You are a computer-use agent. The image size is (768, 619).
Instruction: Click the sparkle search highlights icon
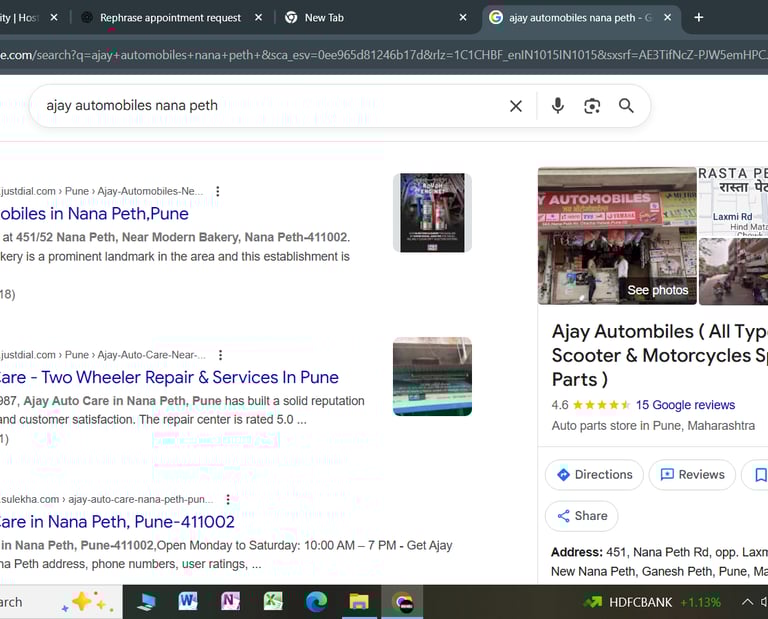click(x=88, y=602)
